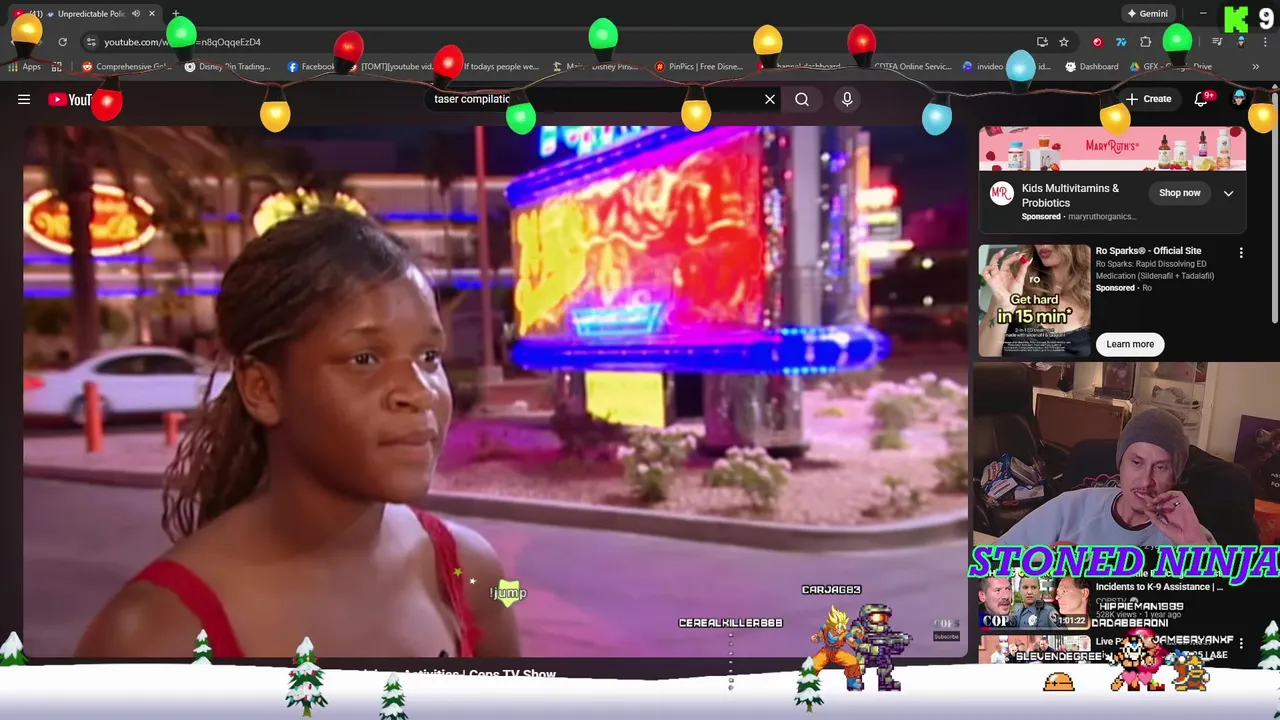Open the PinPics bookmark

(699, 67)
